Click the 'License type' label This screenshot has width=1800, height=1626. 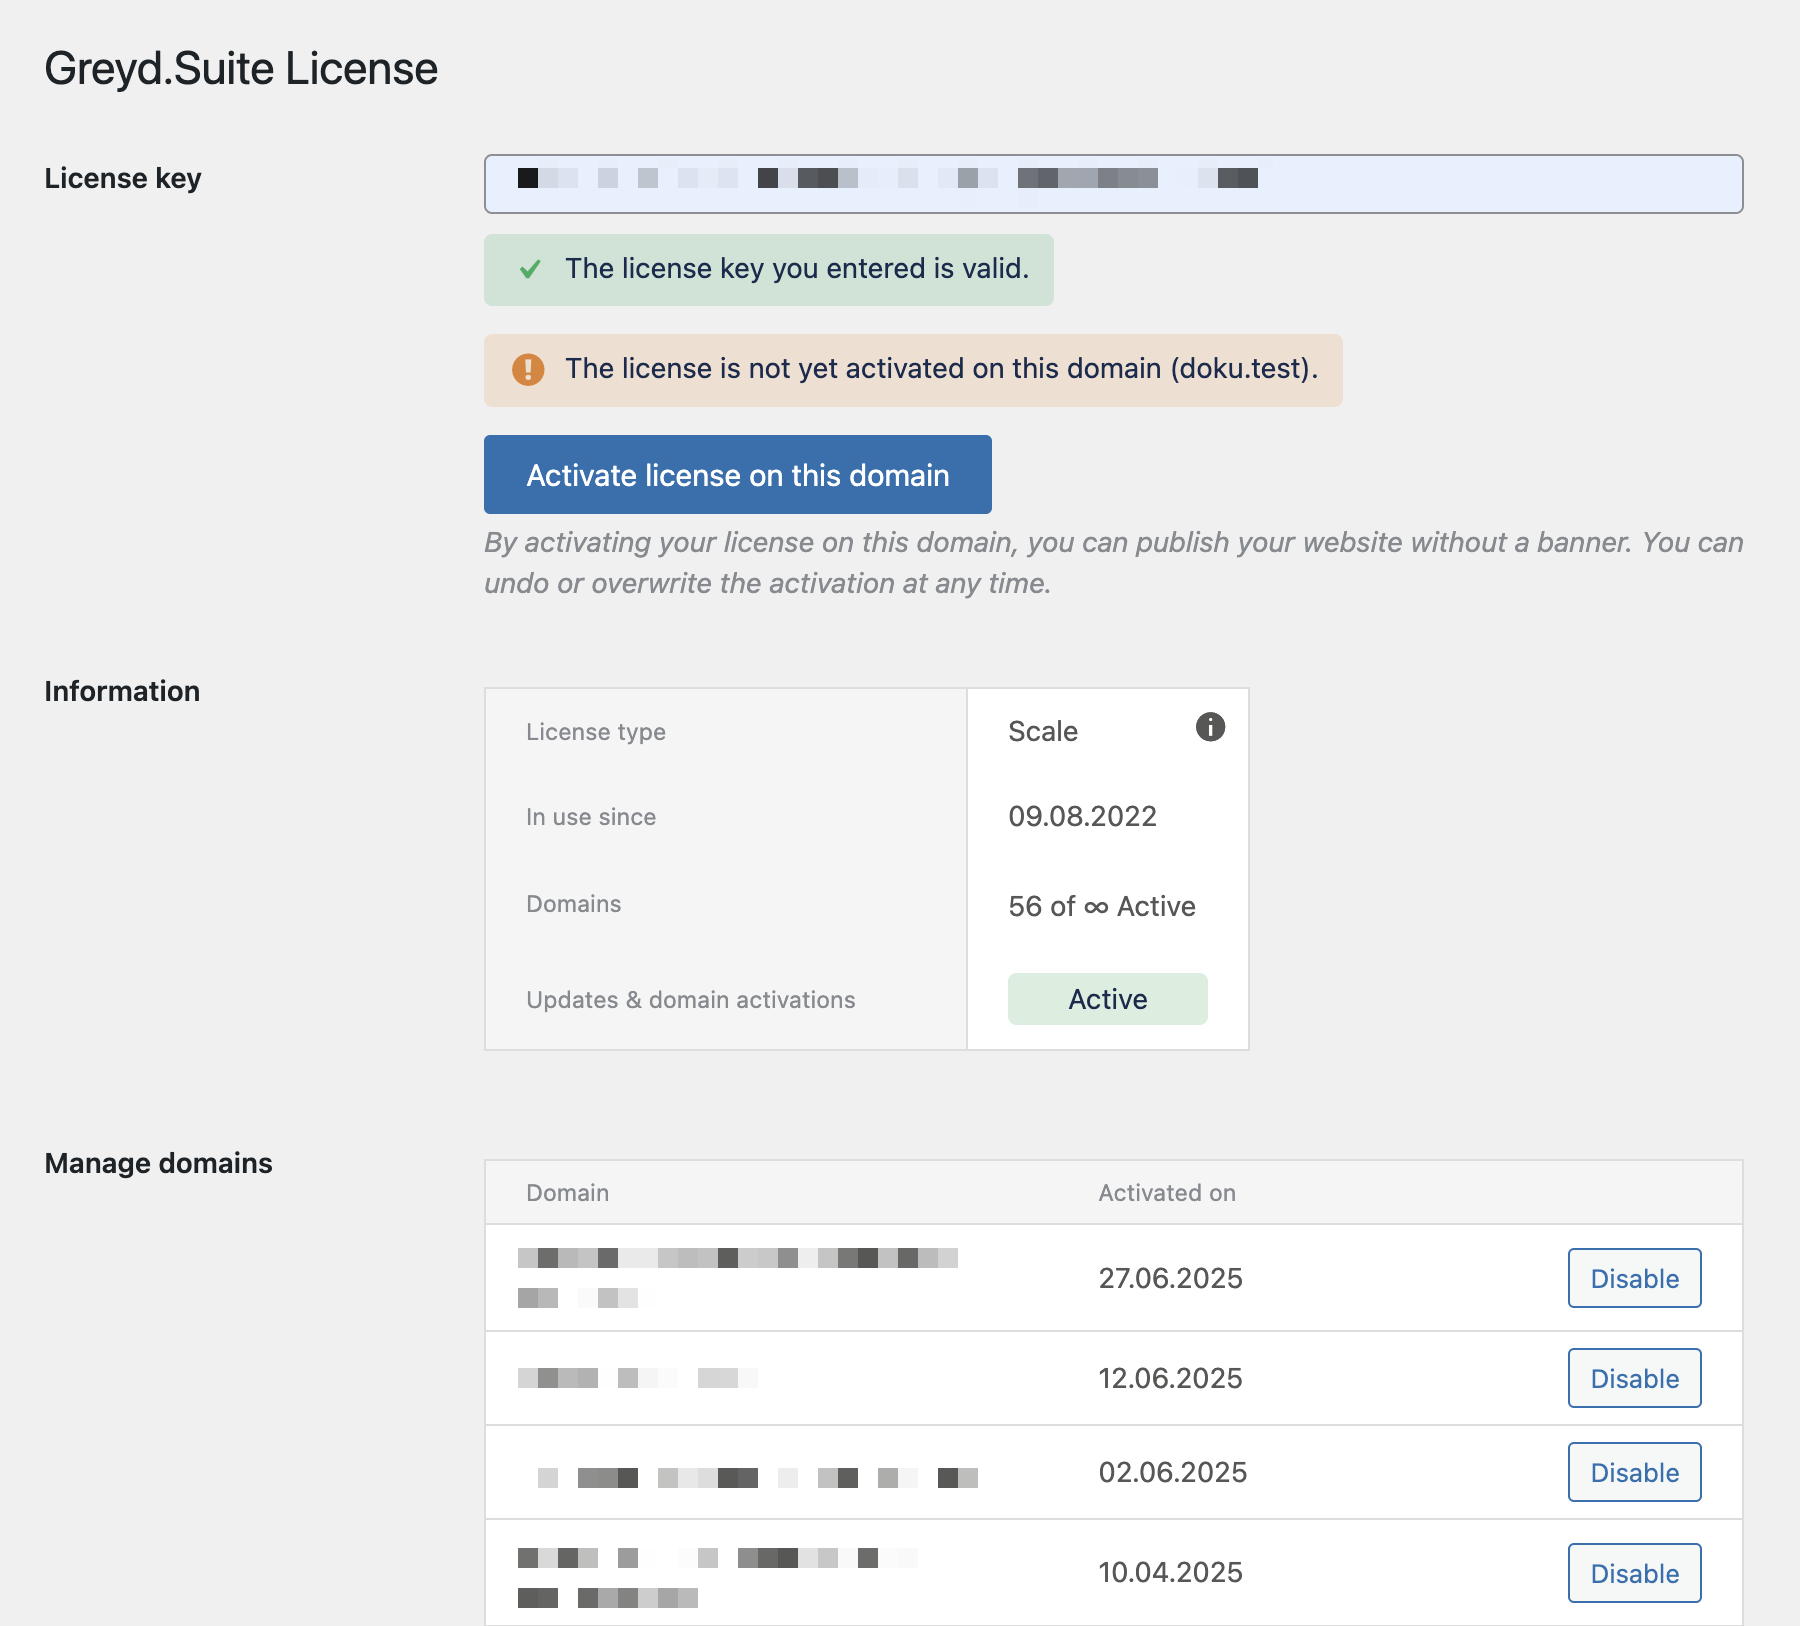click(x=596, y=732)
